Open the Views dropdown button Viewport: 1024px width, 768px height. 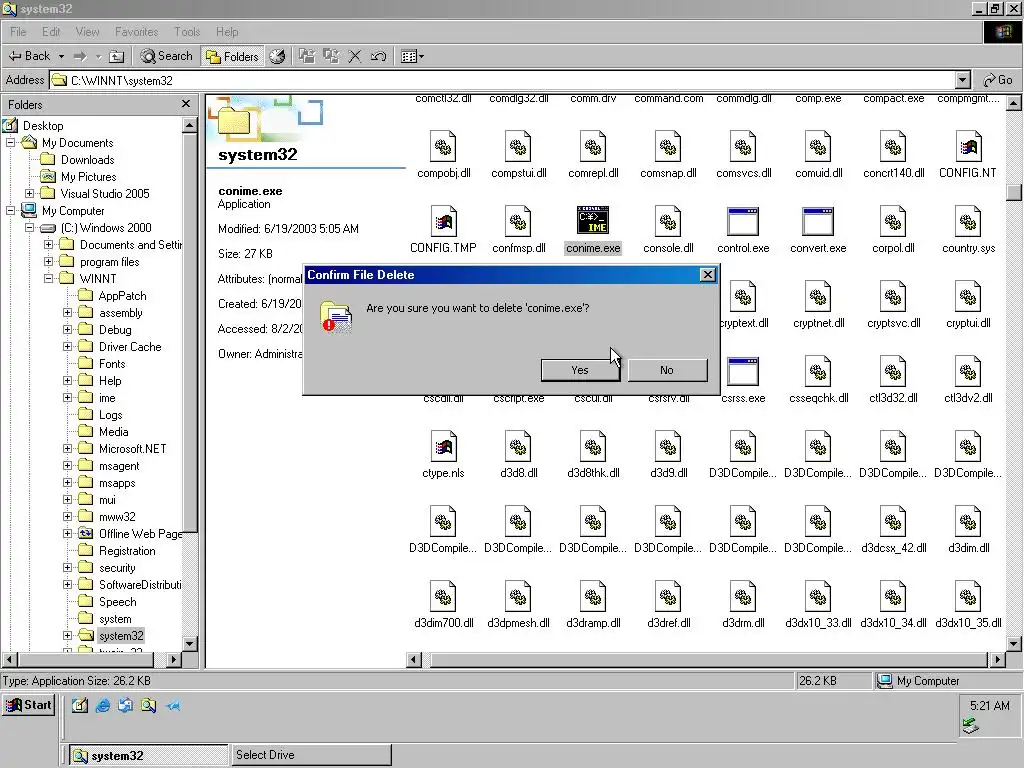412,56
